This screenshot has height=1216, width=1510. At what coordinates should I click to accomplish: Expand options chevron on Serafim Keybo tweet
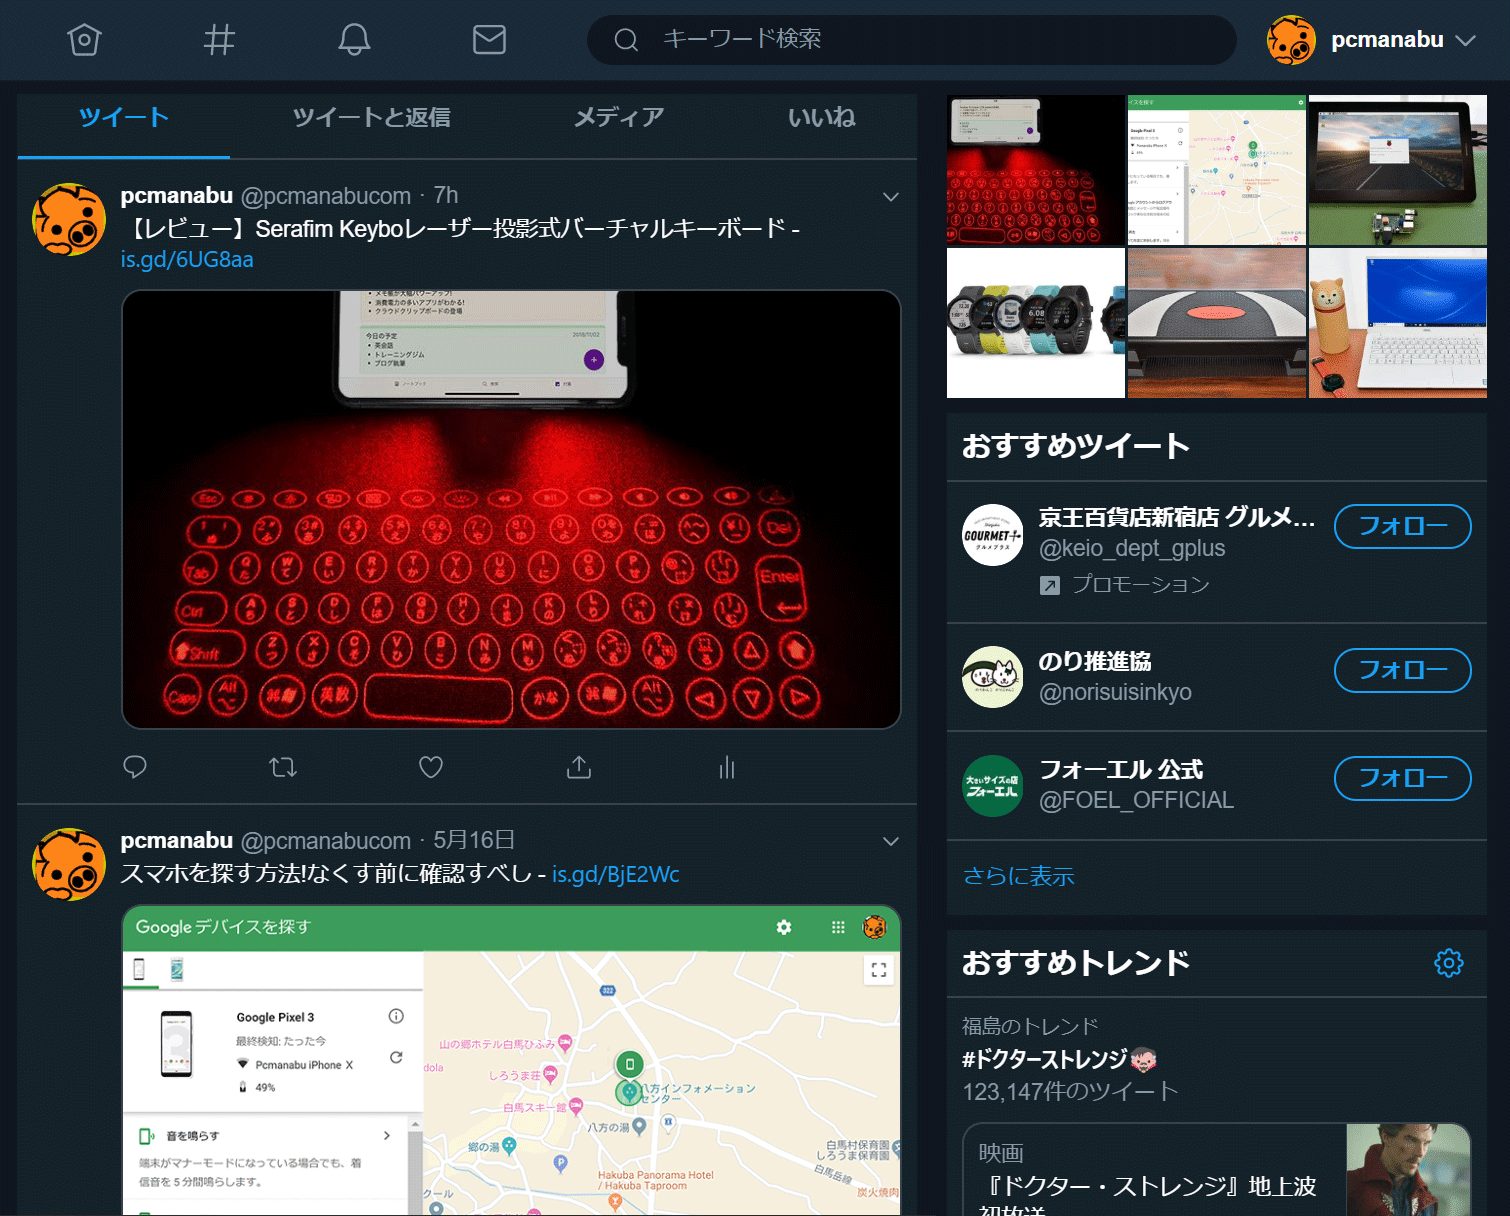tap(891, 197)
